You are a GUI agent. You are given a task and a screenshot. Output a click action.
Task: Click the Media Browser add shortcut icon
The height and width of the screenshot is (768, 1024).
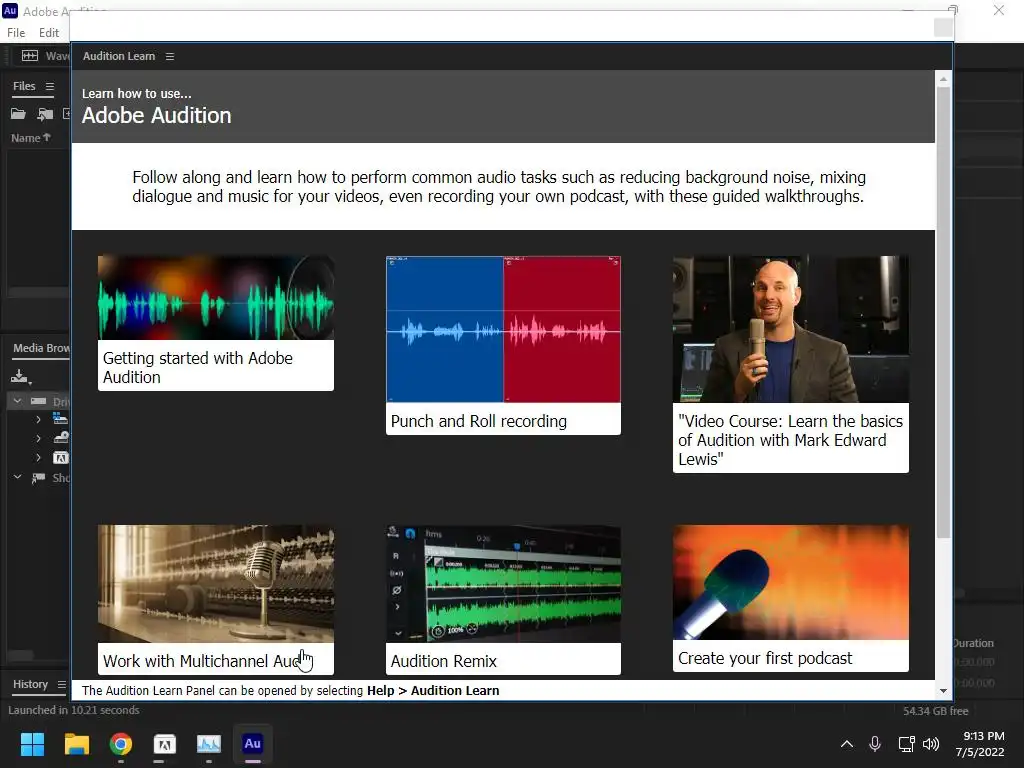coord(20,377)
